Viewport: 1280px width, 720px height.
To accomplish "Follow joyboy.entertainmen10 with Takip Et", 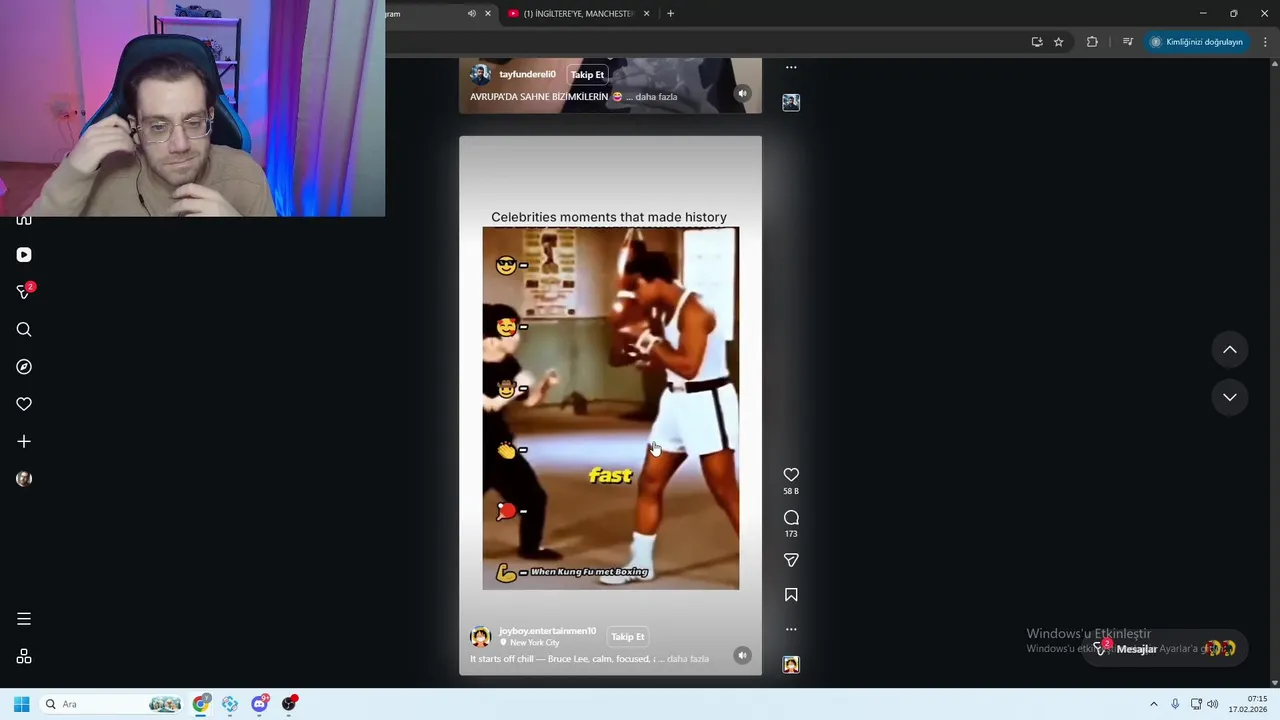I will point(628,637).
